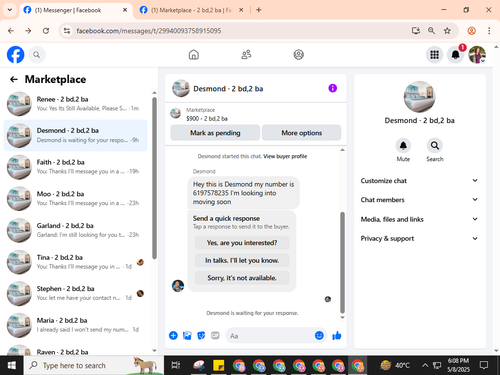Send a thumbs up like
This screenshot has height=375, width=500.
337,335
